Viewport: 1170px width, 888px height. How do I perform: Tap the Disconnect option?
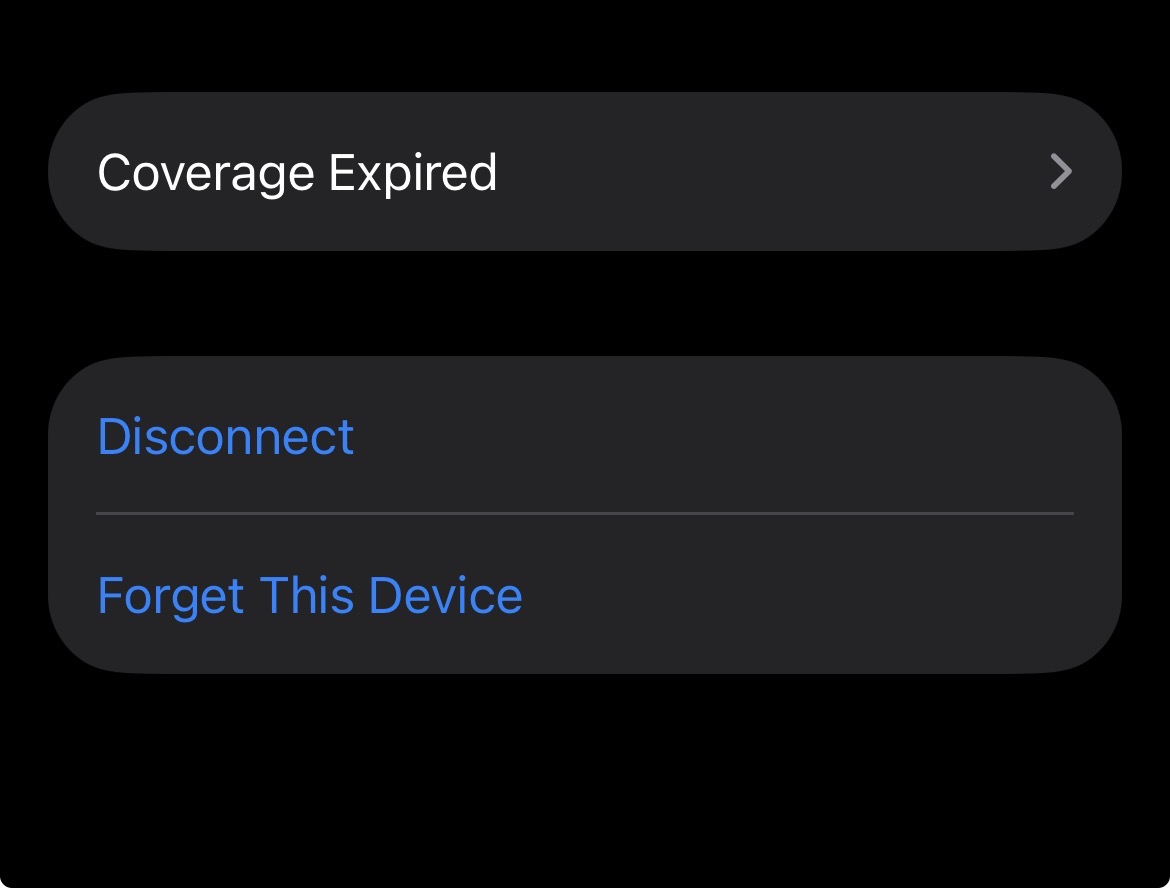tap(226, 437)
